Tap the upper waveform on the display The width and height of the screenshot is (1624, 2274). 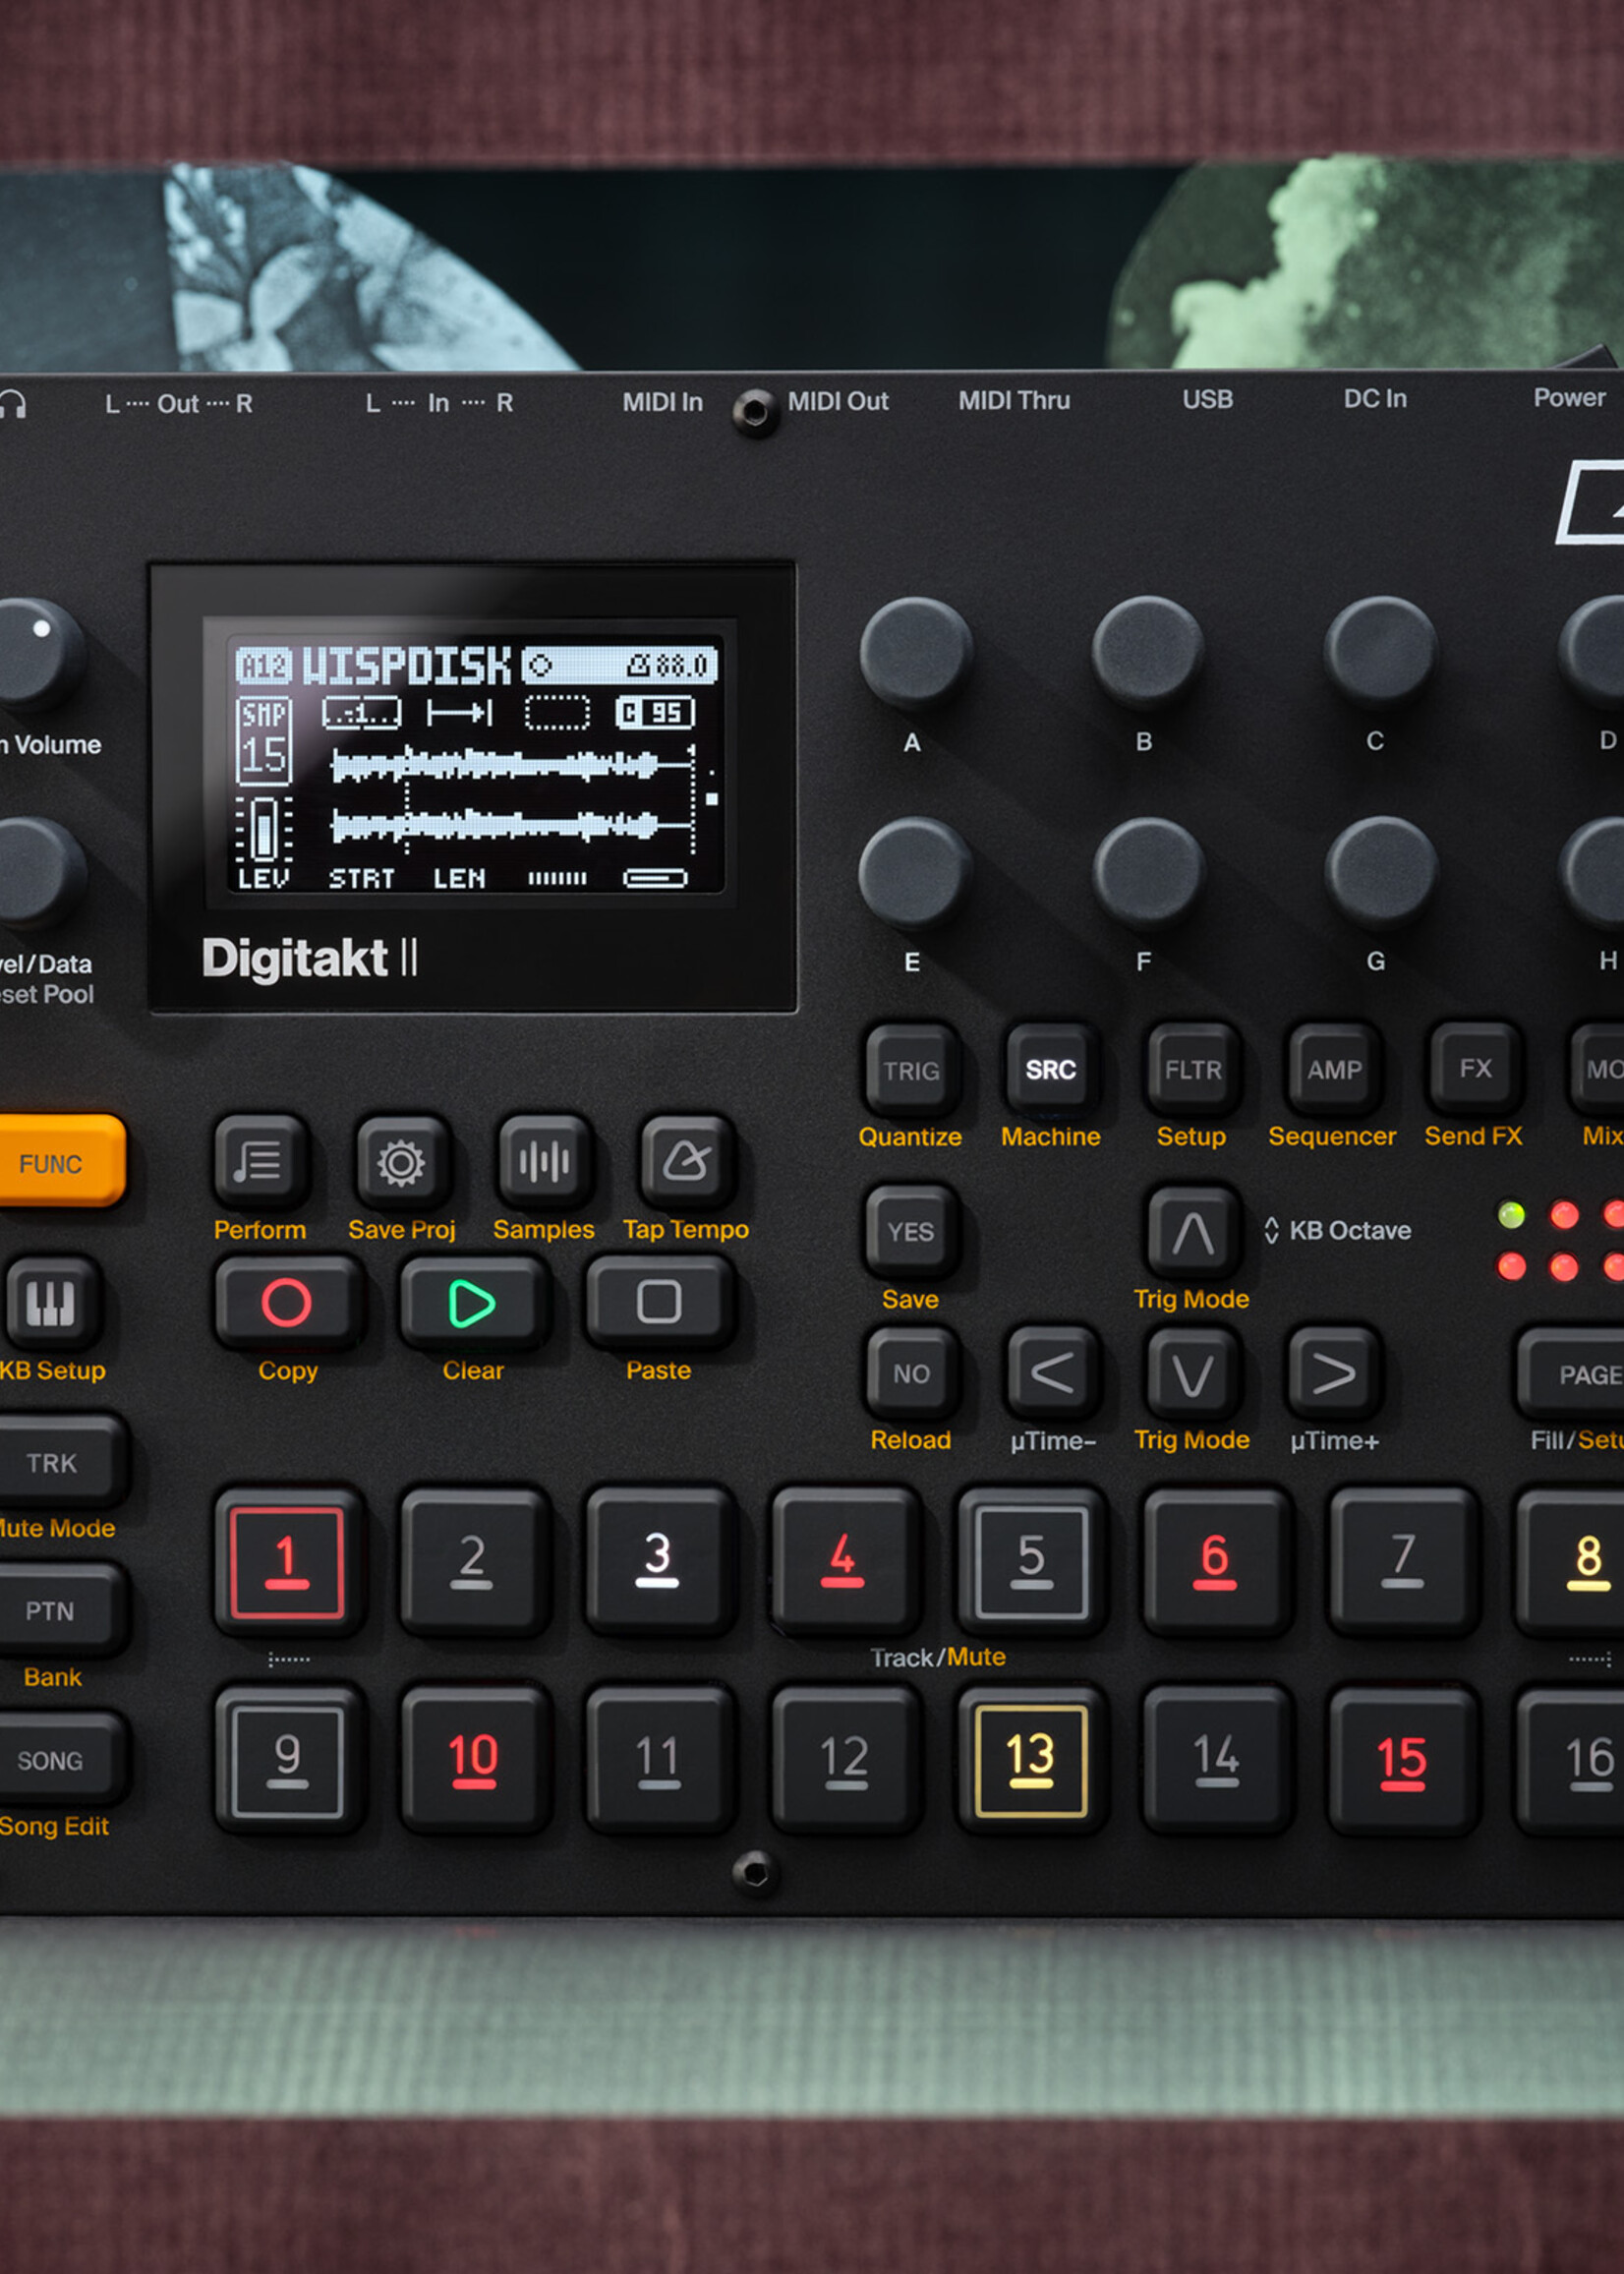tap(512, 766)
